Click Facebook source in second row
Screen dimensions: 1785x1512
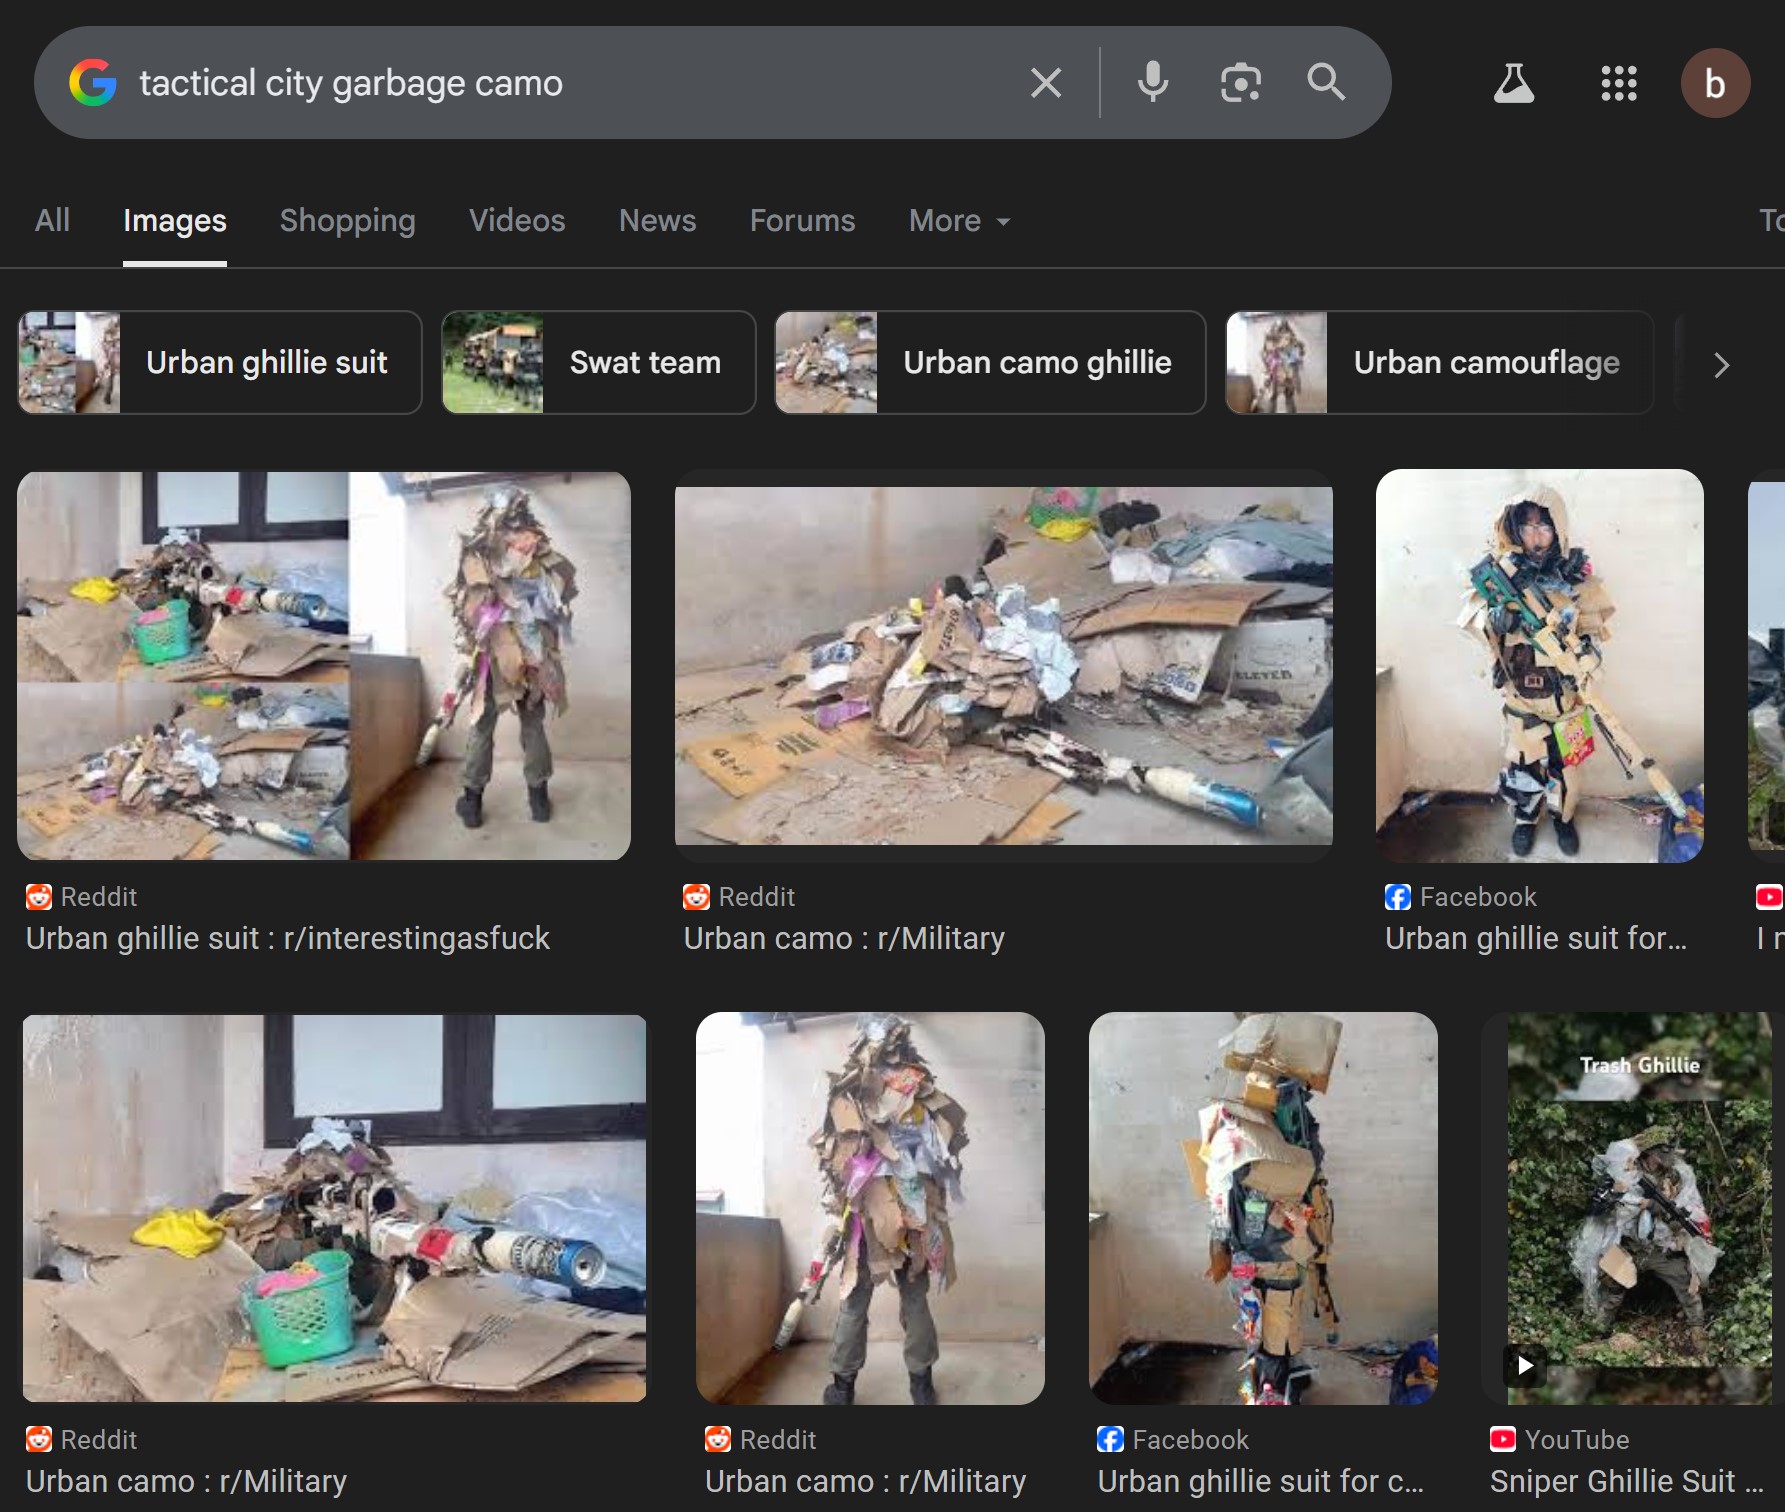click(1173, 1440)
